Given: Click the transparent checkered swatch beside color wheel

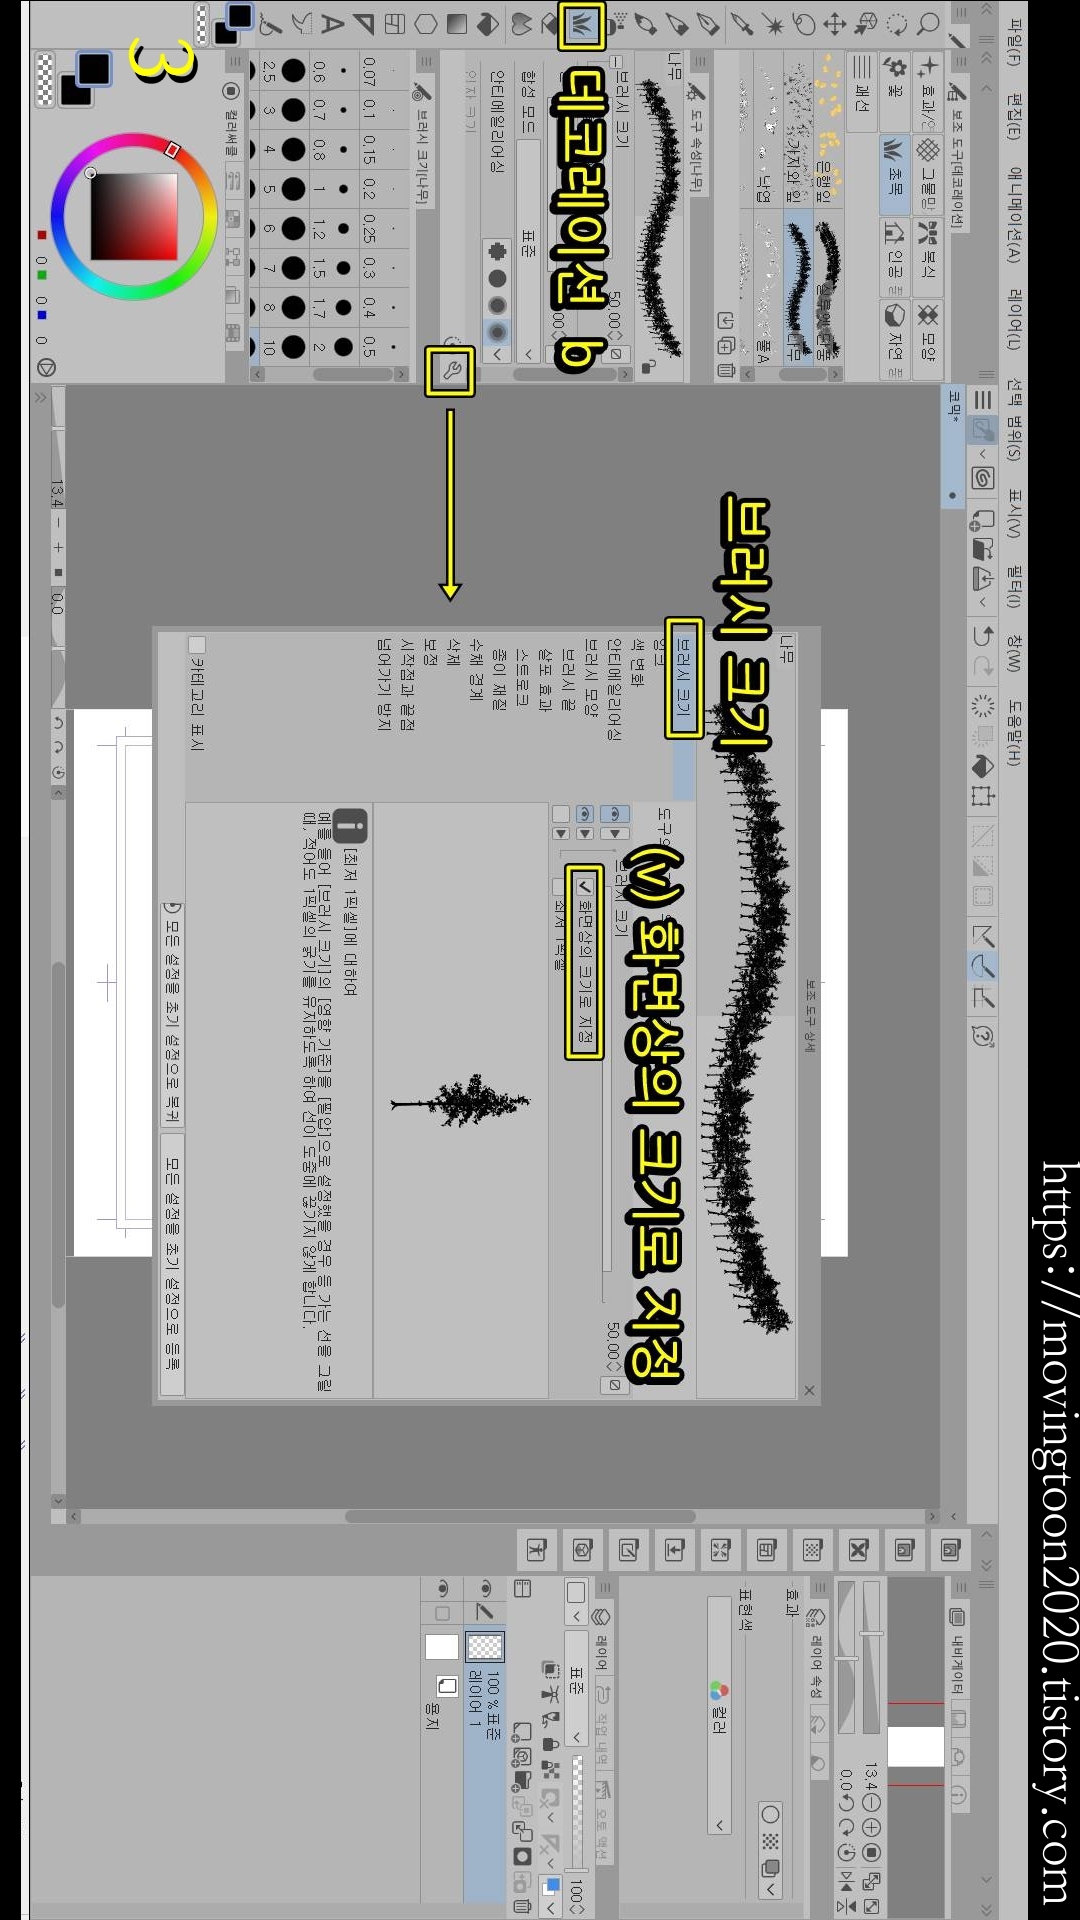Looking at the screenshot, I should 45,79.
